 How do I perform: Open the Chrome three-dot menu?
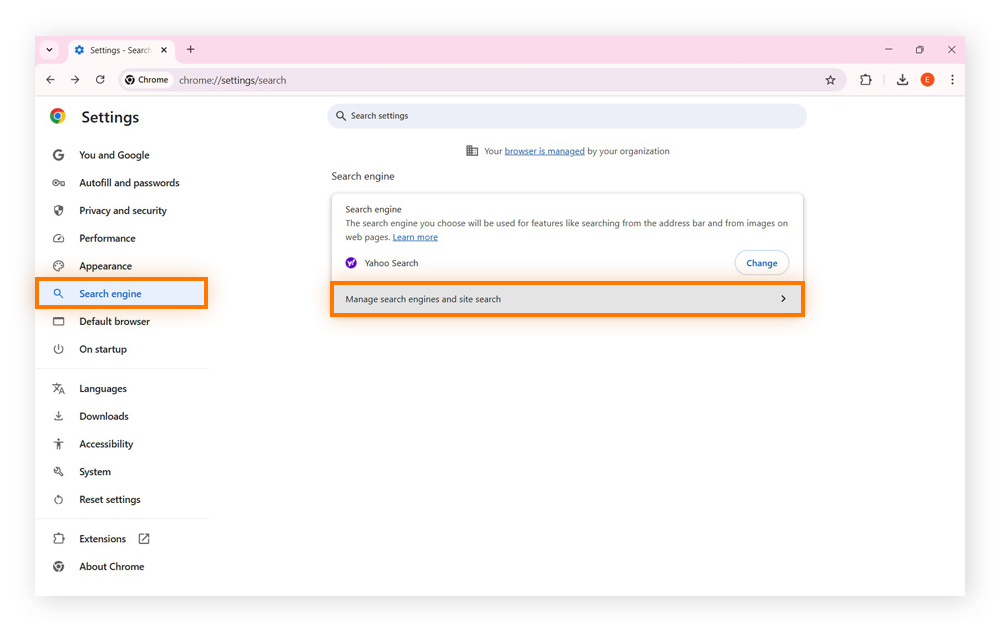coord(952,79)
